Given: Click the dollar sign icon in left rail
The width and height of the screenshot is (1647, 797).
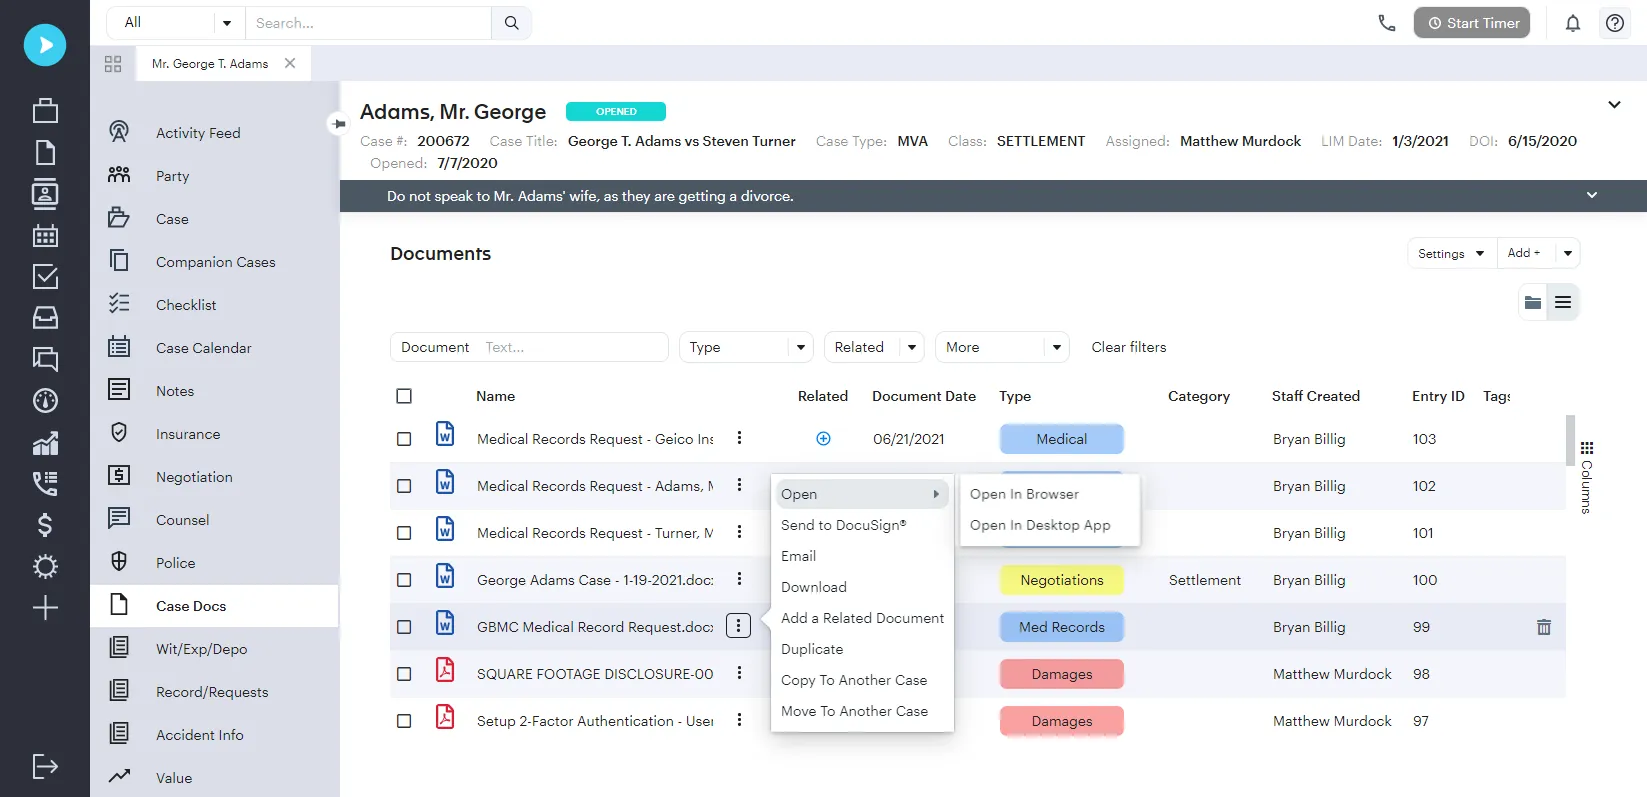Looking at the screenshot, I should [x=45, y=525].
